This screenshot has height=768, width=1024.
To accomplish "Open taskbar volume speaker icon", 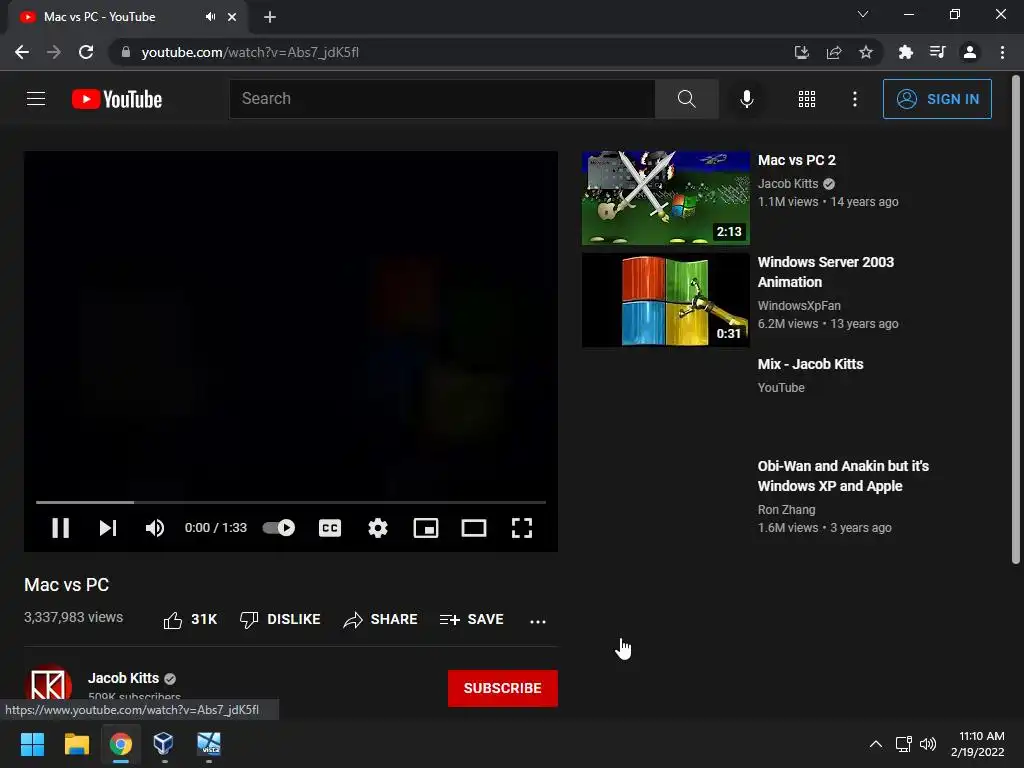I will [x=927, y=743].
